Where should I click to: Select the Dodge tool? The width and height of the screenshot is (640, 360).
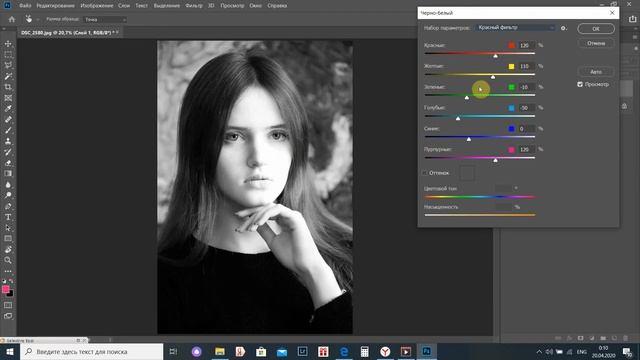(x=8, y=195)
